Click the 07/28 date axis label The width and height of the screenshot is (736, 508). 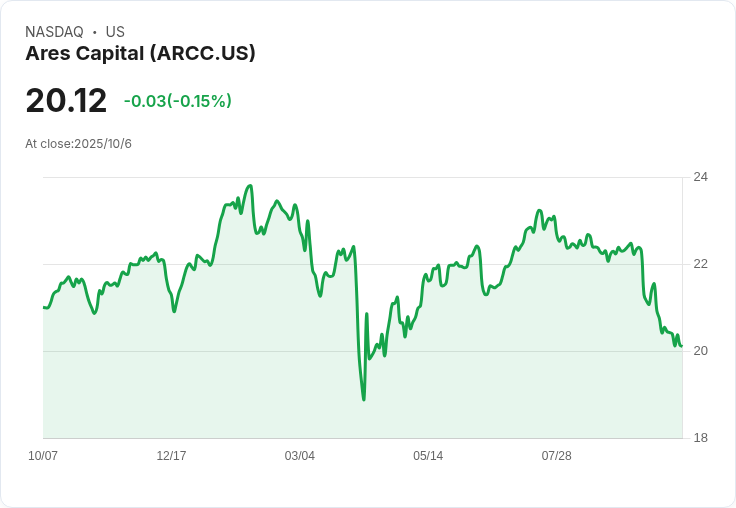point(557,455)
